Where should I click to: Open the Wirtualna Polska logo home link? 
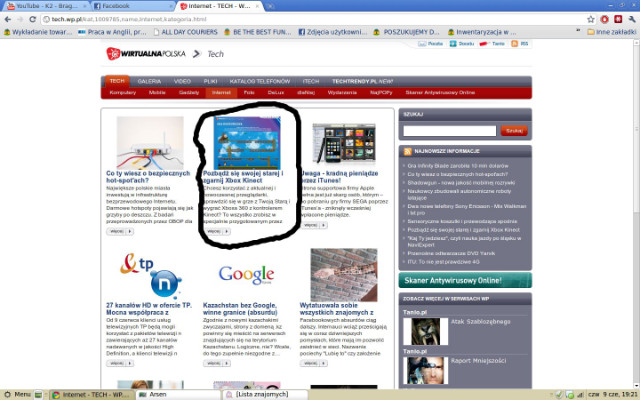click(146, 53)
